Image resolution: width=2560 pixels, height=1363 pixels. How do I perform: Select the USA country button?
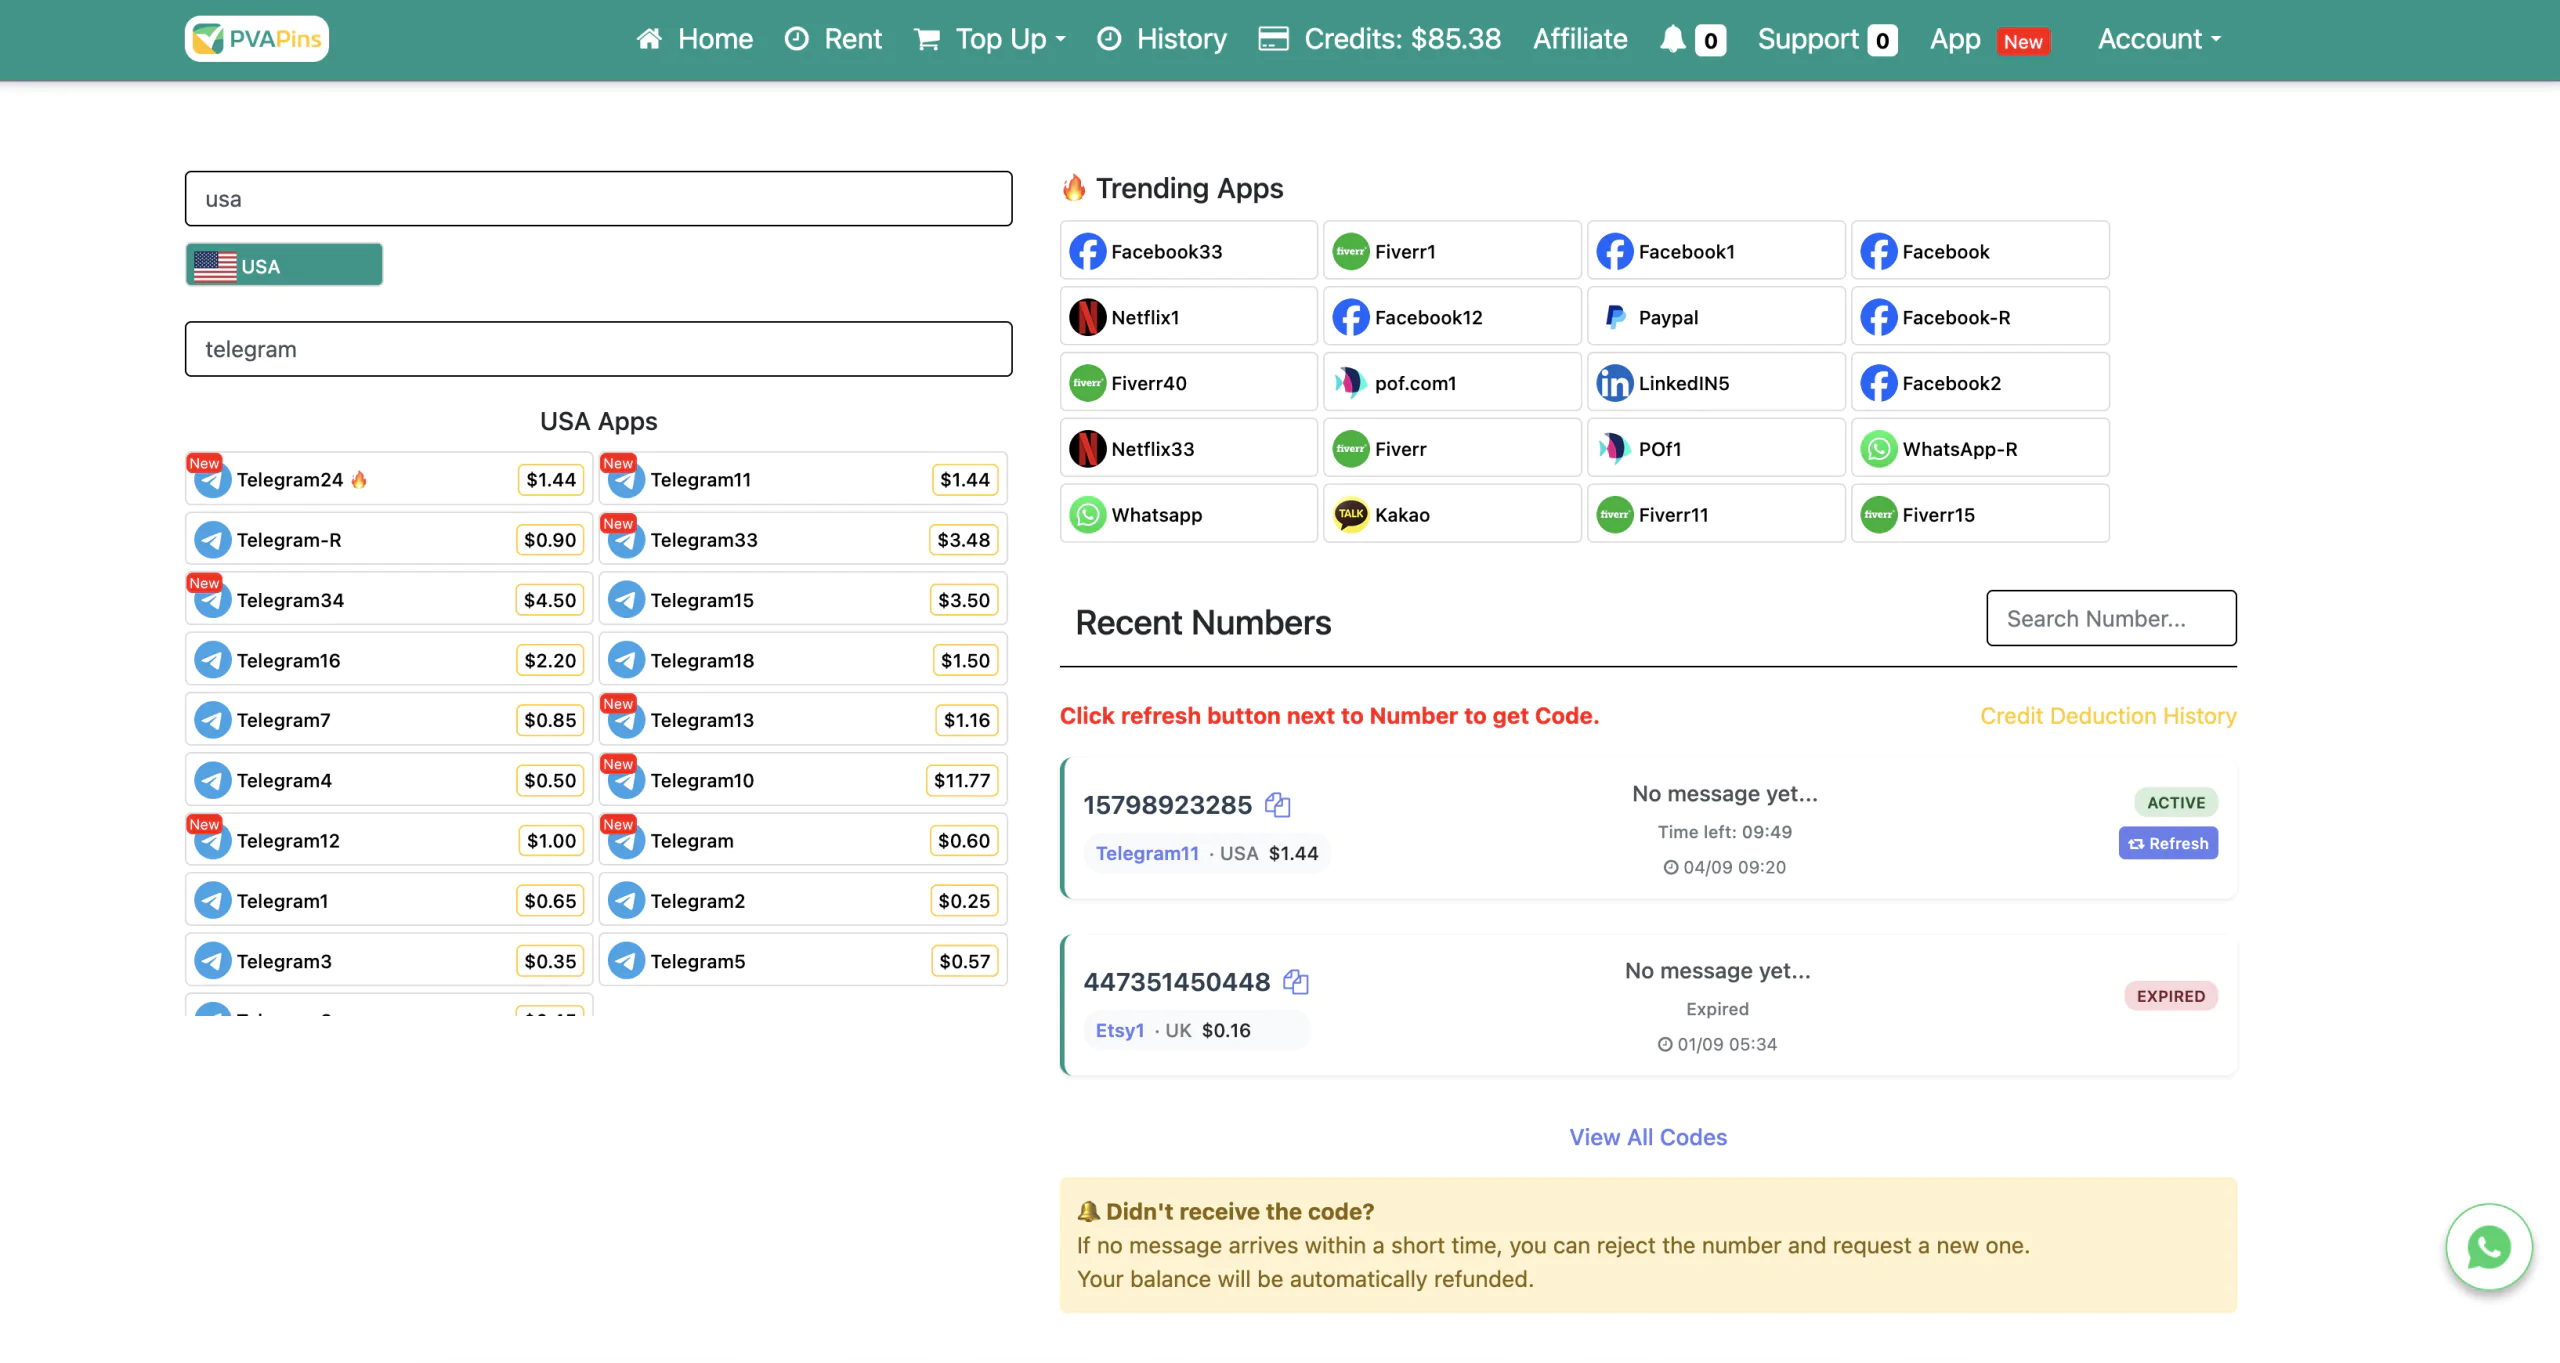click(x=284, y=265)
